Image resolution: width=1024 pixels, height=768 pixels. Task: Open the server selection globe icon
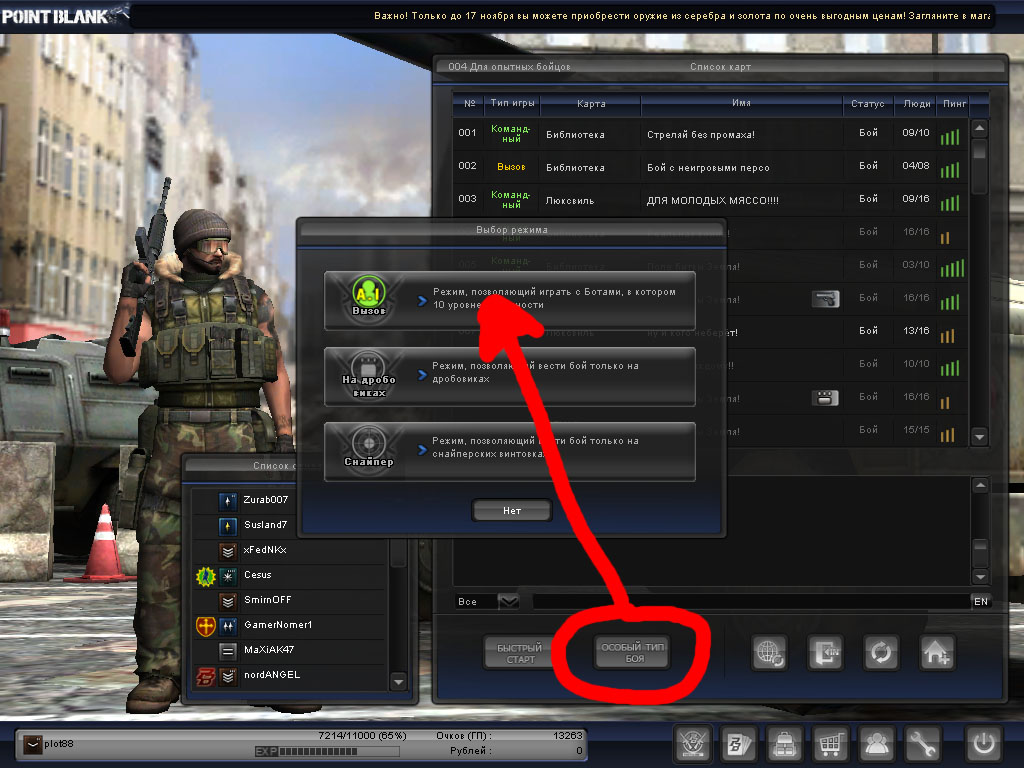click(769, 652)
